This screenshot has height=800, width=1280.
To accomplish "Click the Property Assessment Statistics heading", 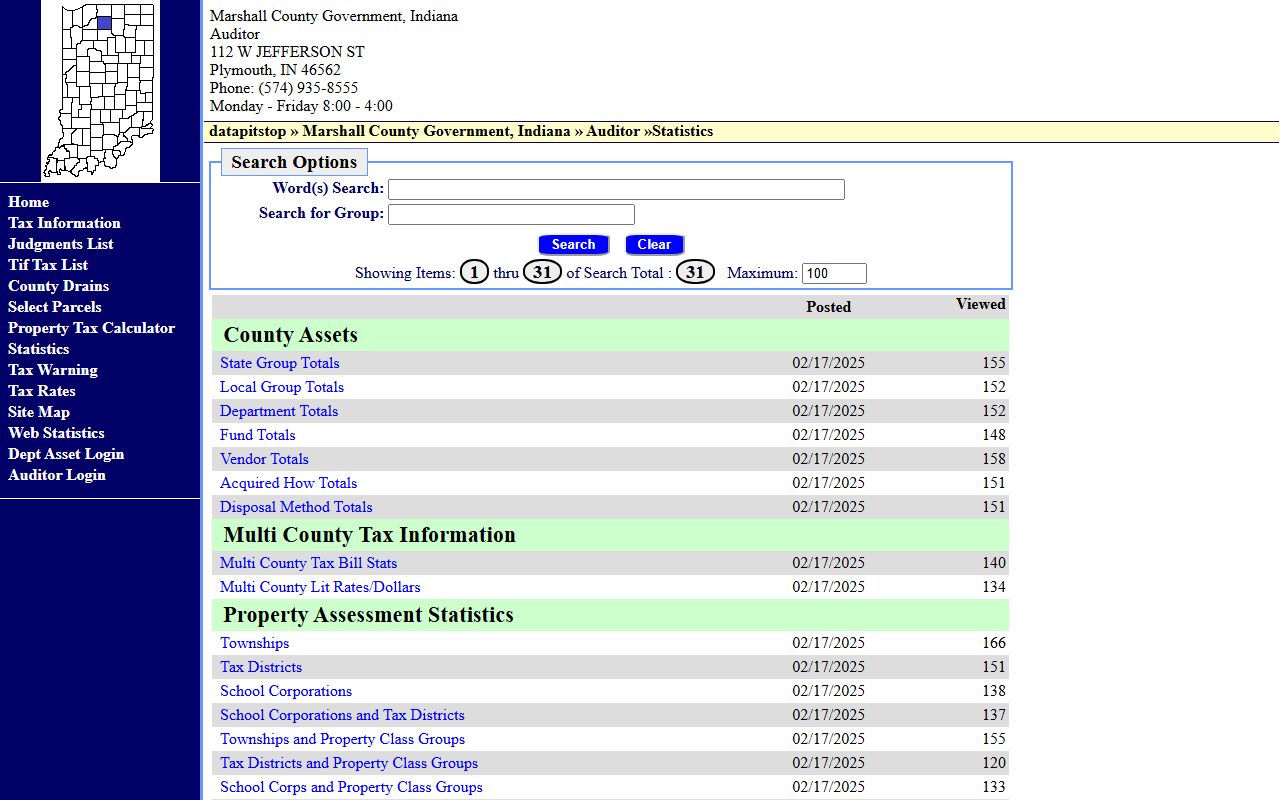I will point(368,615).
